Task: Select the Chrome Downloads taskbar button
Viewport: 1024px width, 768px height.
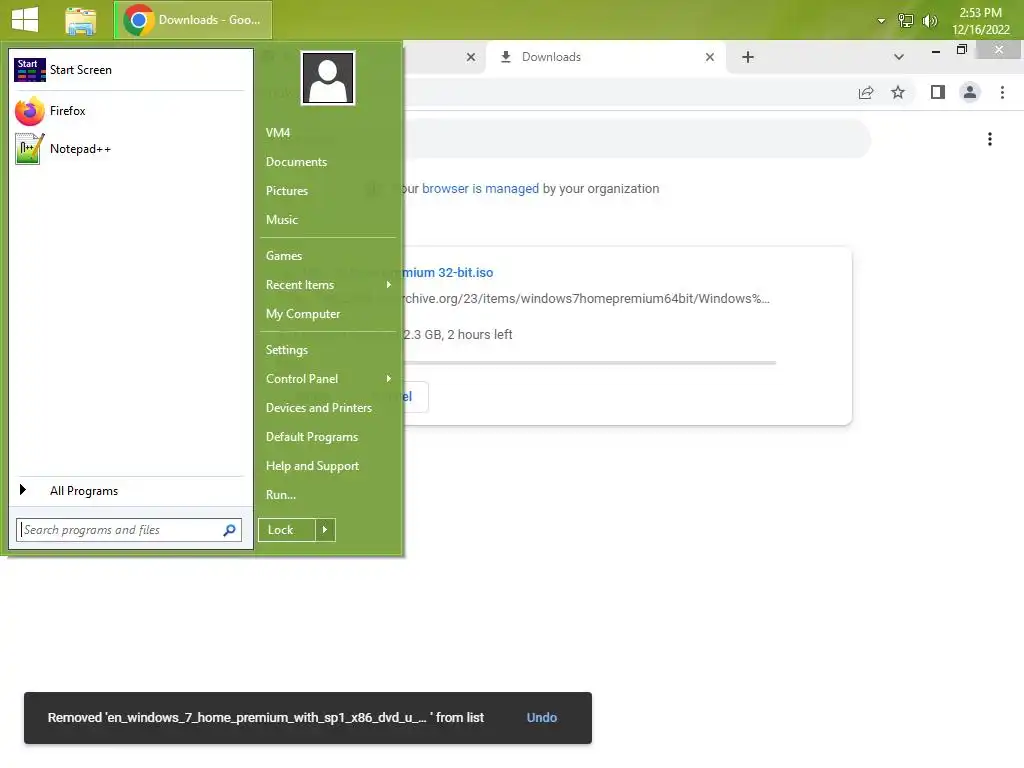Action: pyautogui.click(x=193, y=20)
